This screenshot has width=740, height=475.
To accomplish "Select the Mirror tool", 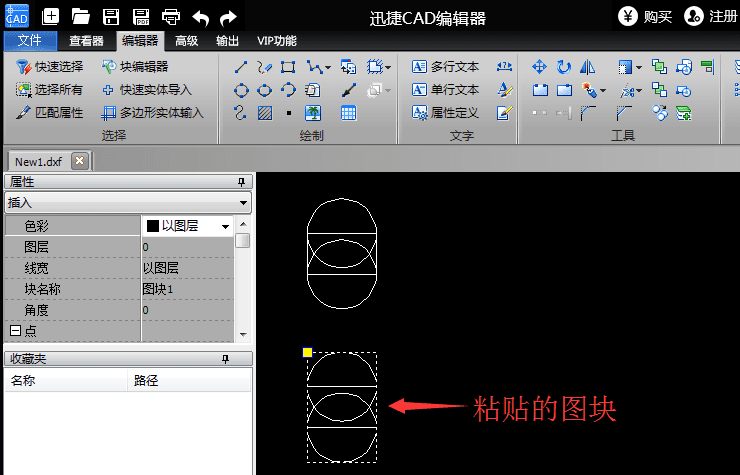I will point(588,67).
